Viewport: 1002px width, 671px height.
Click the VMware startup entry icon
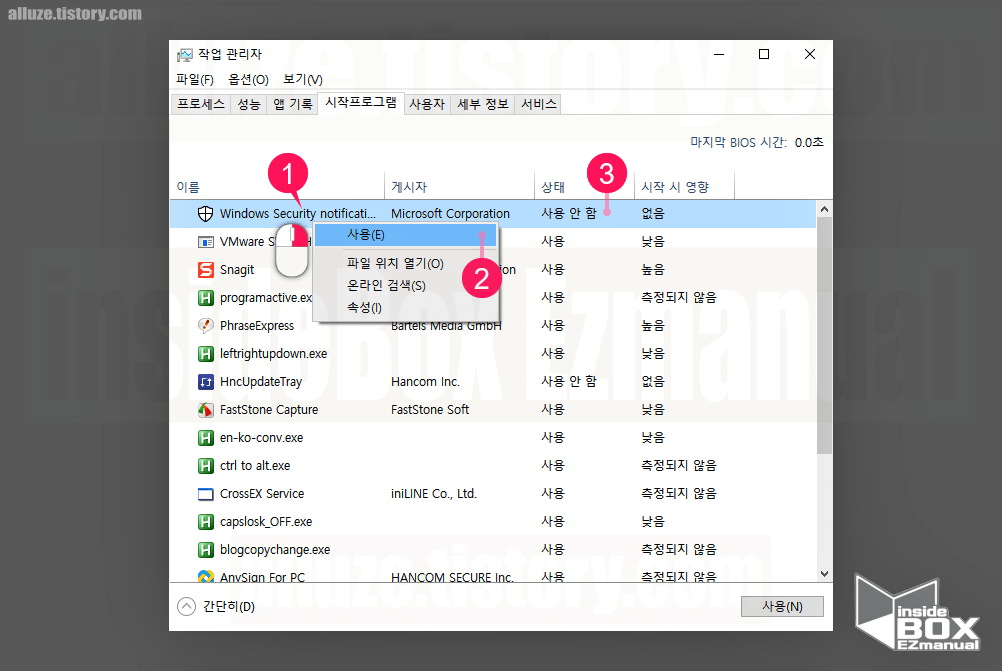click(205, 242)
